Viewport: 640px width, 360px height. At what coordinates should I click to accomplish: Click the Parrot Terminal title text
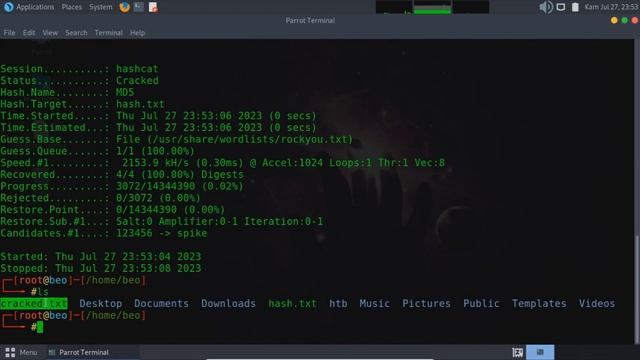(310, 20)
